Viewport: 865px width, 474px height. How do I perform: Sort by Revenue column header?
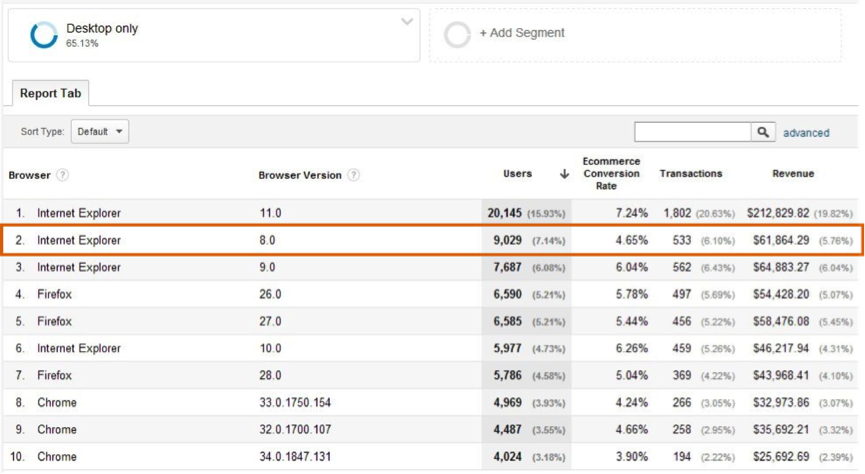pos(793,174)
